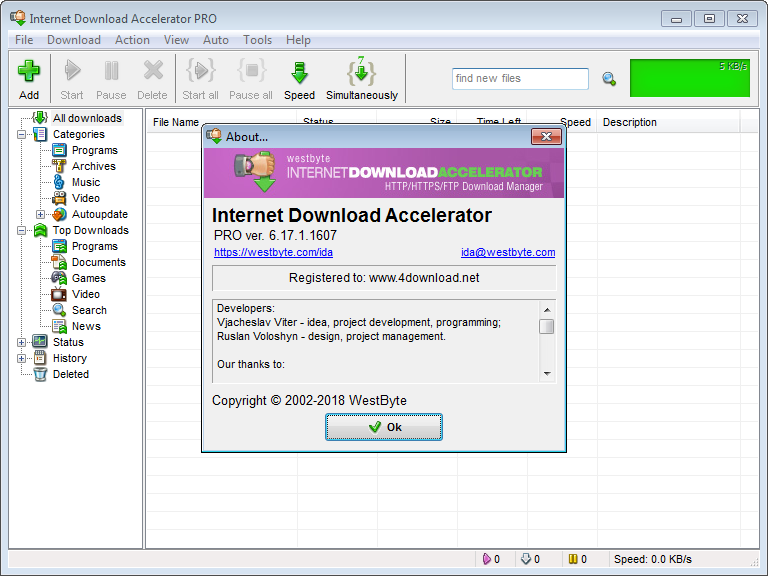Click Registered to: www.4download.net text
Image resolution: width=768 pixels, height=576 pixels.
point(384,278)
